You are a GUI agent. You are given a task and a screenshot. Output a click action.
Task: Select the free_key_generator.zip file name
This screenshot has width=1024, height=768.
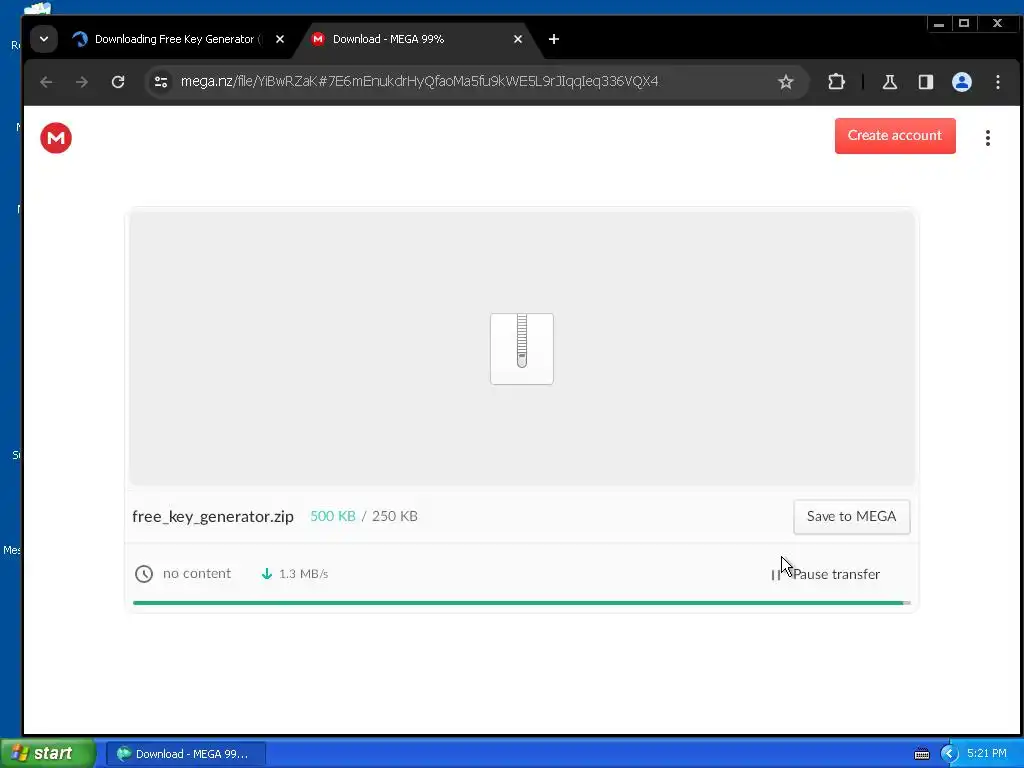[x=213, y=517]
